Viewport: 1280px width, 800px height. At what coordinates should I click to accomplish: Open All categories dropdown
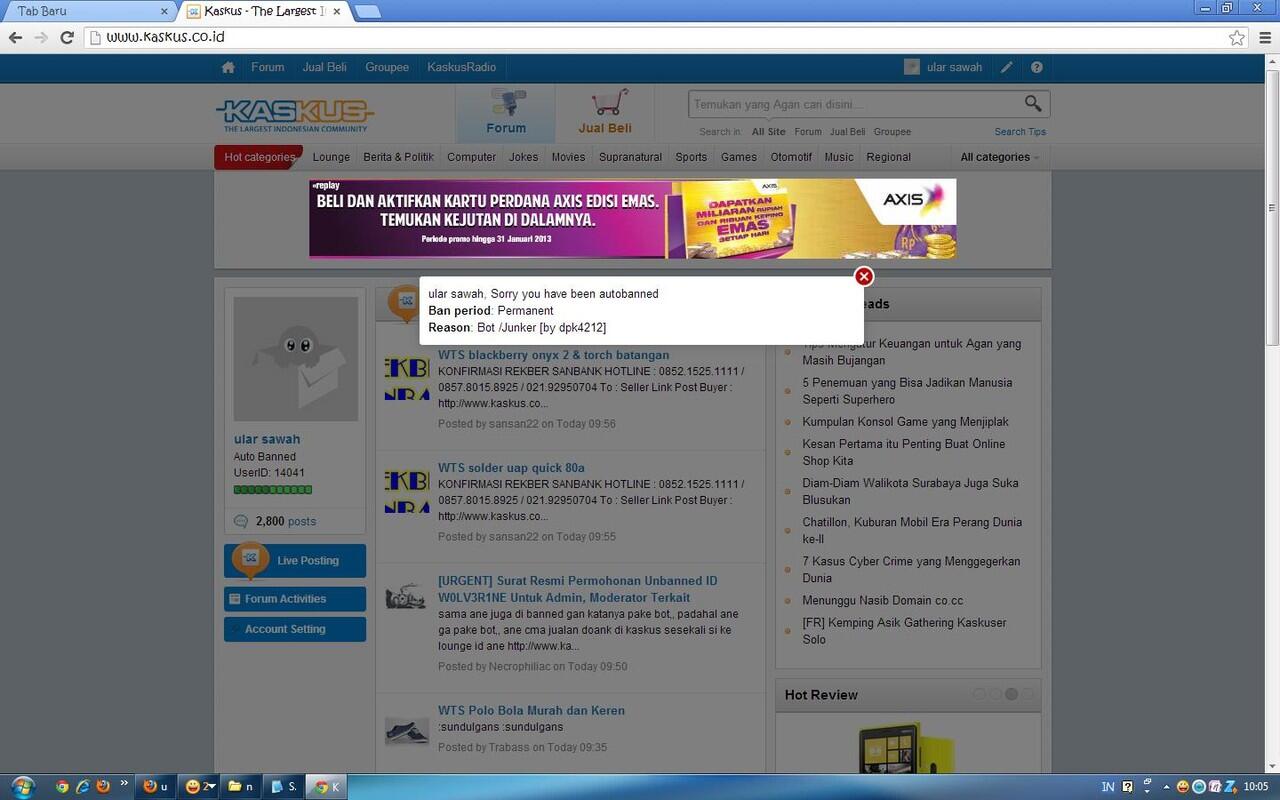point(1000,157)
